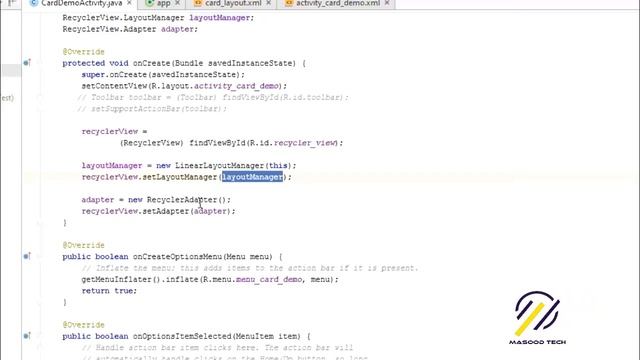Click the override gutter marker beside onOptionsItemSelected
The image size is (640, 360).
(27, 336)
